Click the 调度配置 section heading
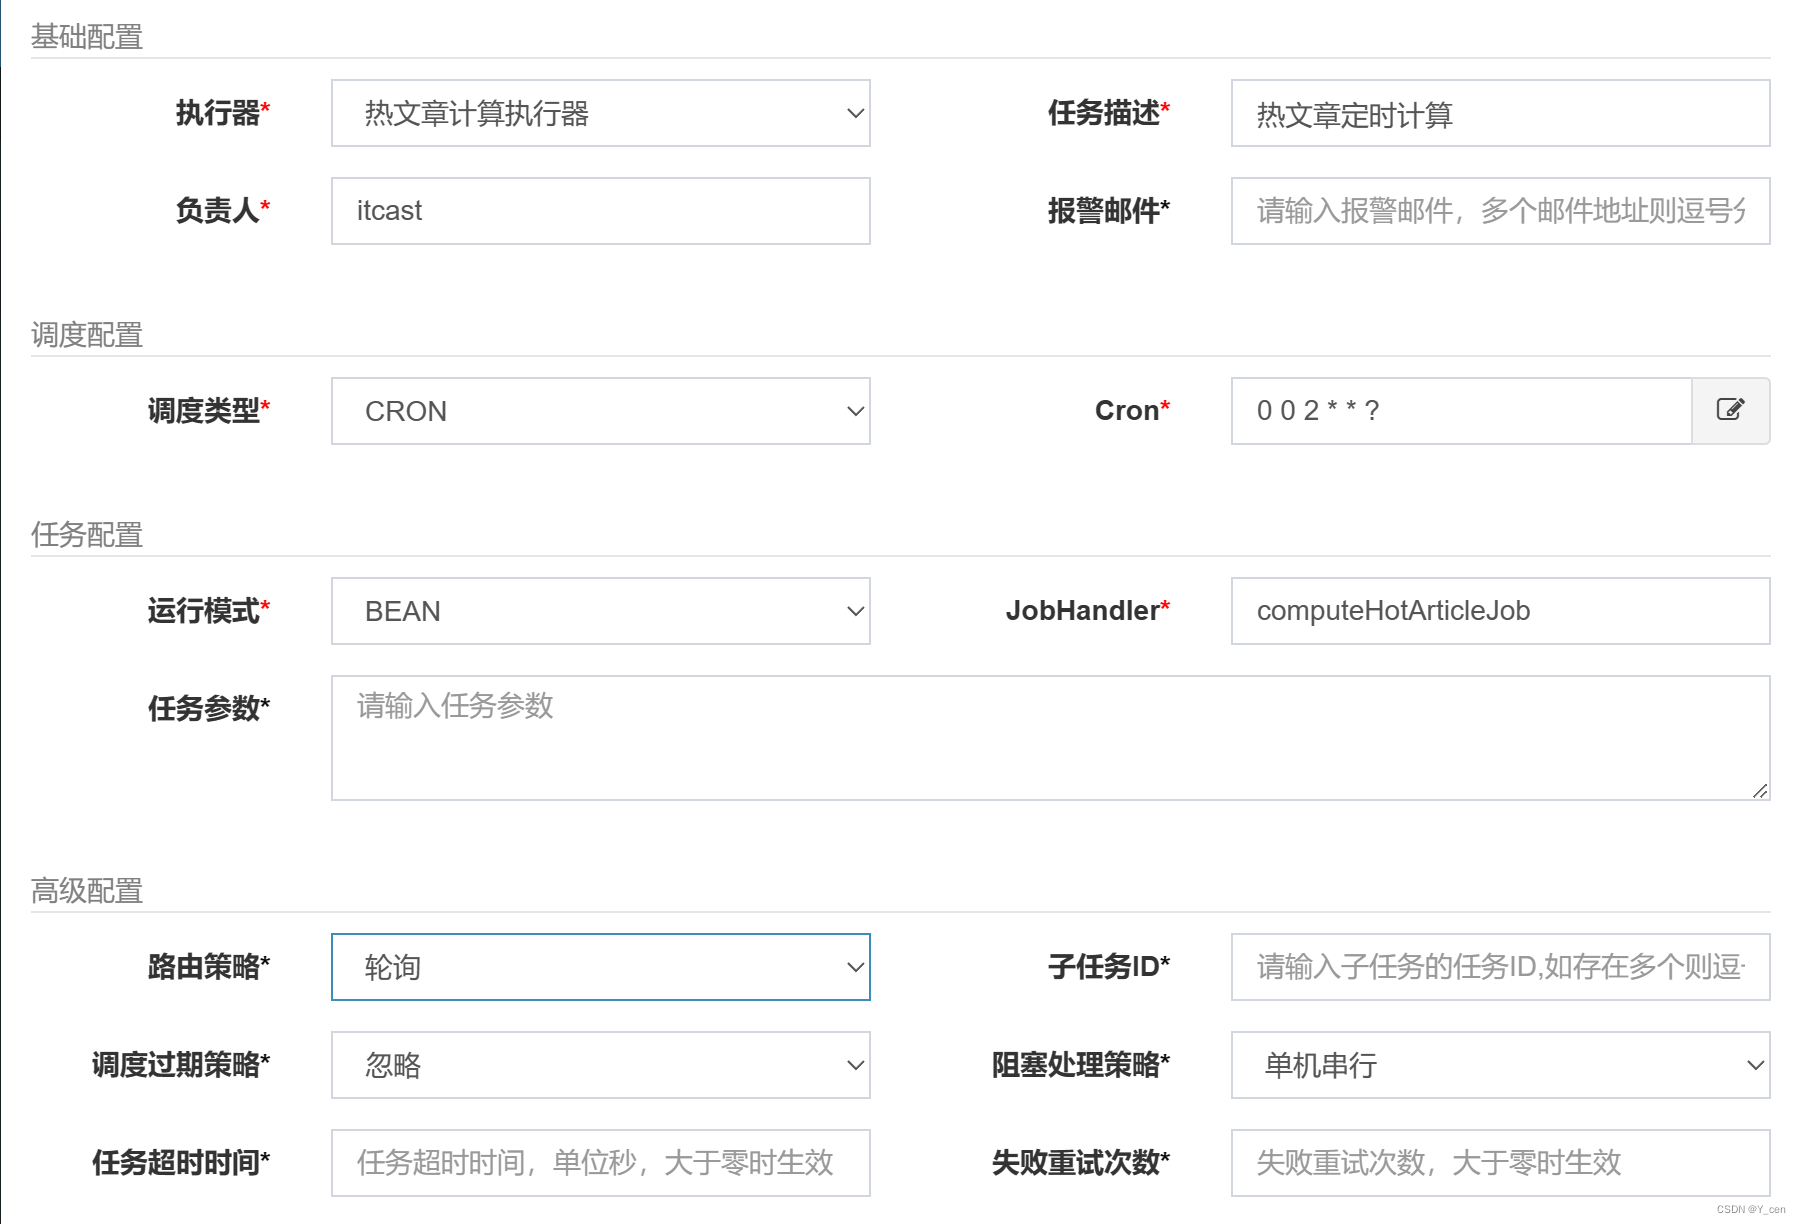Image resolution: width=1801 pixels, height=1224 pixels. coord(87,335)
